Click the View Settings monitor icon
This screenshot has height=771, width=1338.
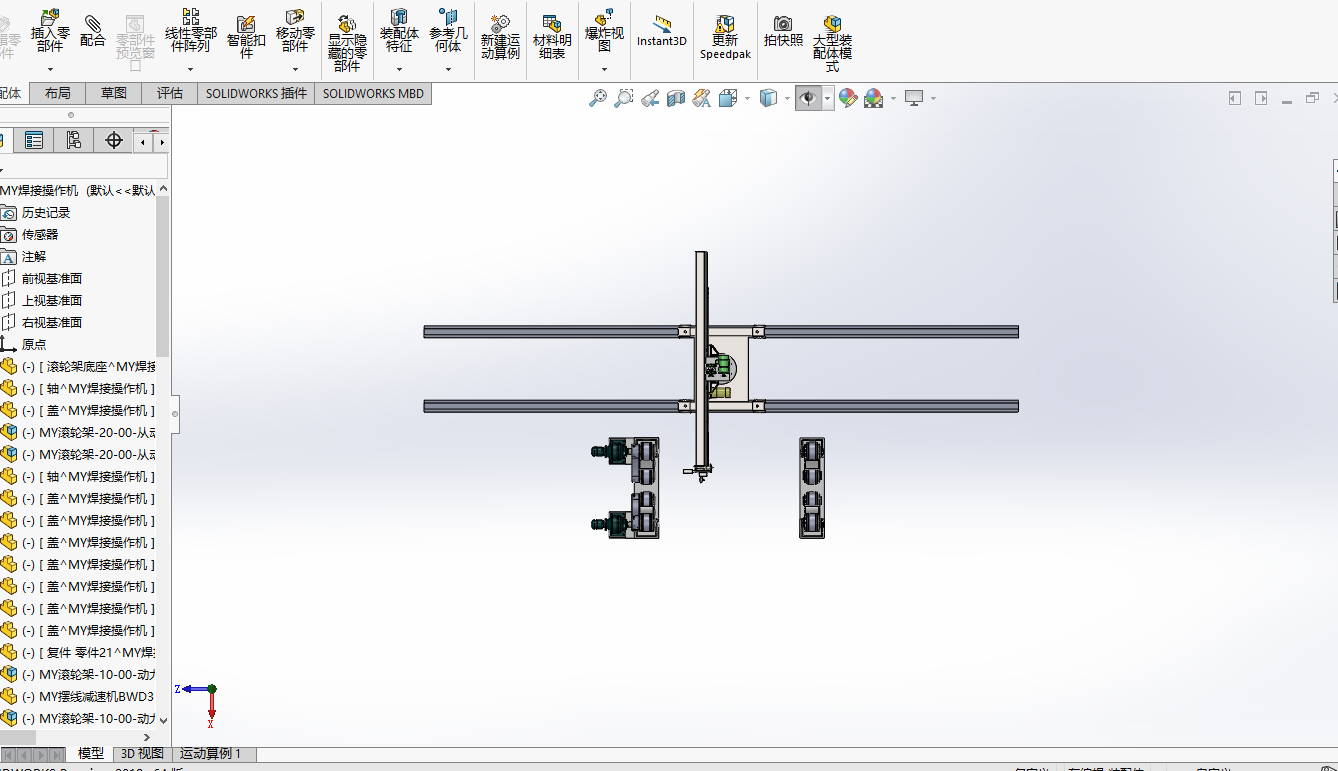[913, 98]
